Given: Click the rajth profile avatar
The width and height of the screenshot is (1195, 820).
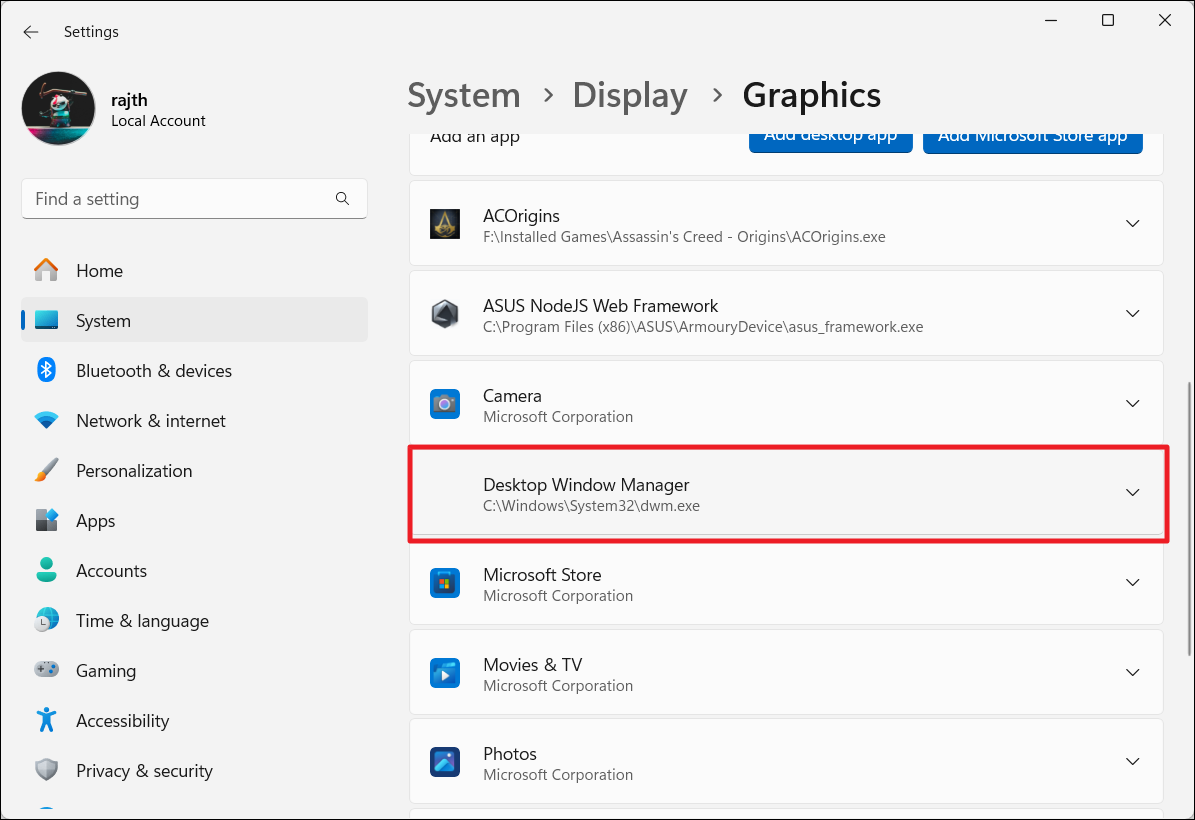Looking at the screenshot, I should coord(59,109).
